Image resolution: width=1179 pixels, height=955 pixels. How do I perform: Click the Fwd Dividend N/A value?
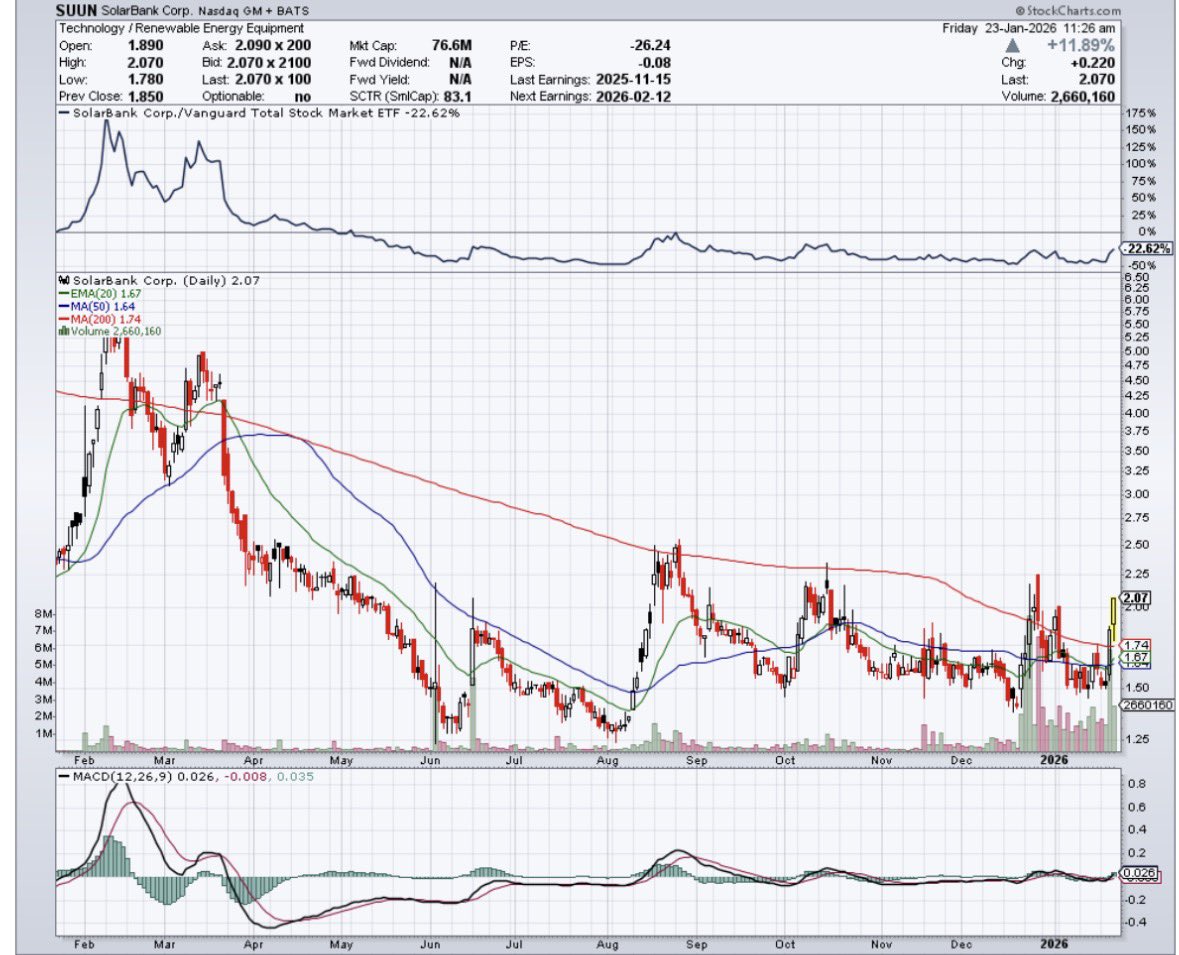tap(460, 62)
